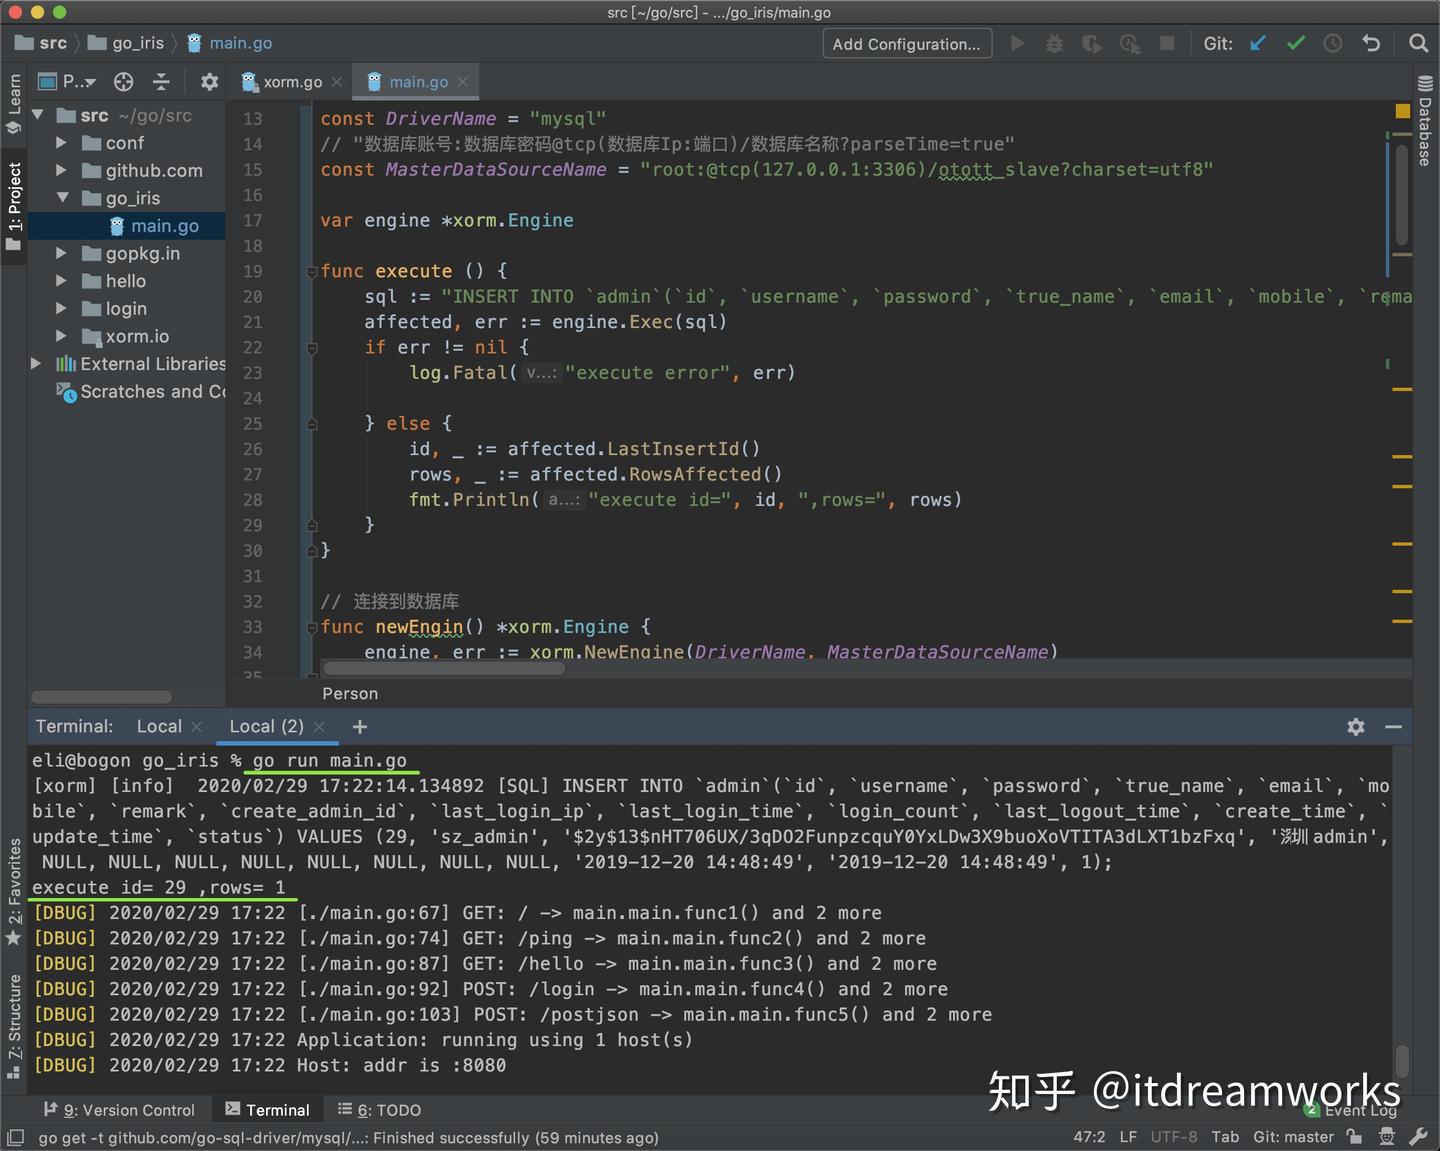Click the terminal vertical scrollbar thumb
The image size is (1440, 1151).
(x=1402, y=1062)
